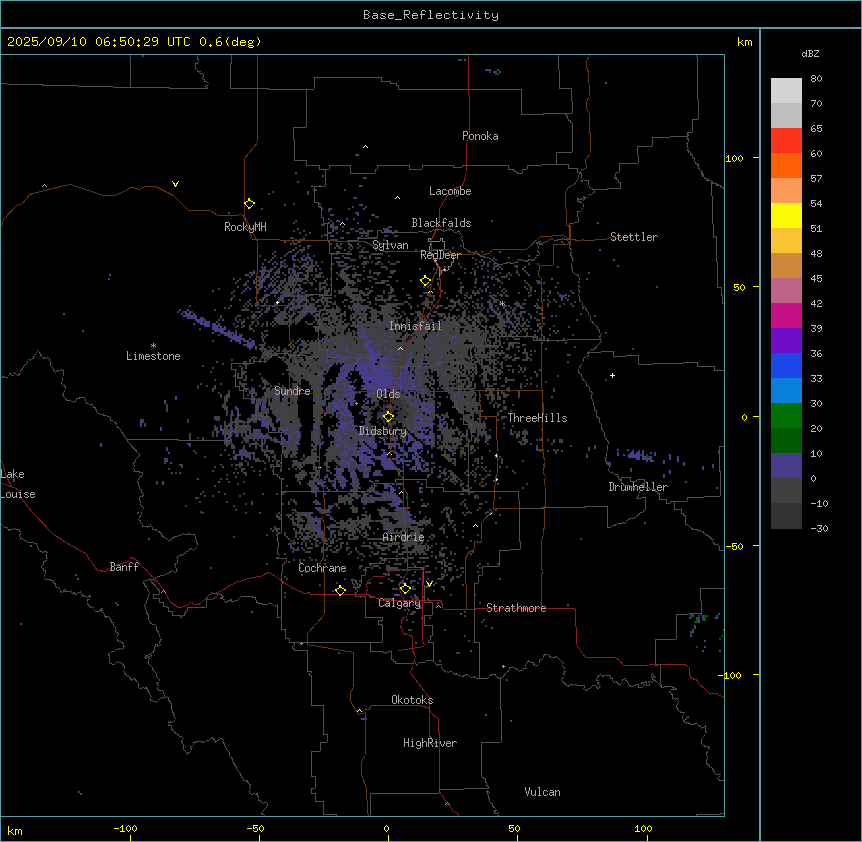Viewport: 862px width, 842px height.
Task: Click the white plus marker north of Drumheller
Action: pos(612,375)
